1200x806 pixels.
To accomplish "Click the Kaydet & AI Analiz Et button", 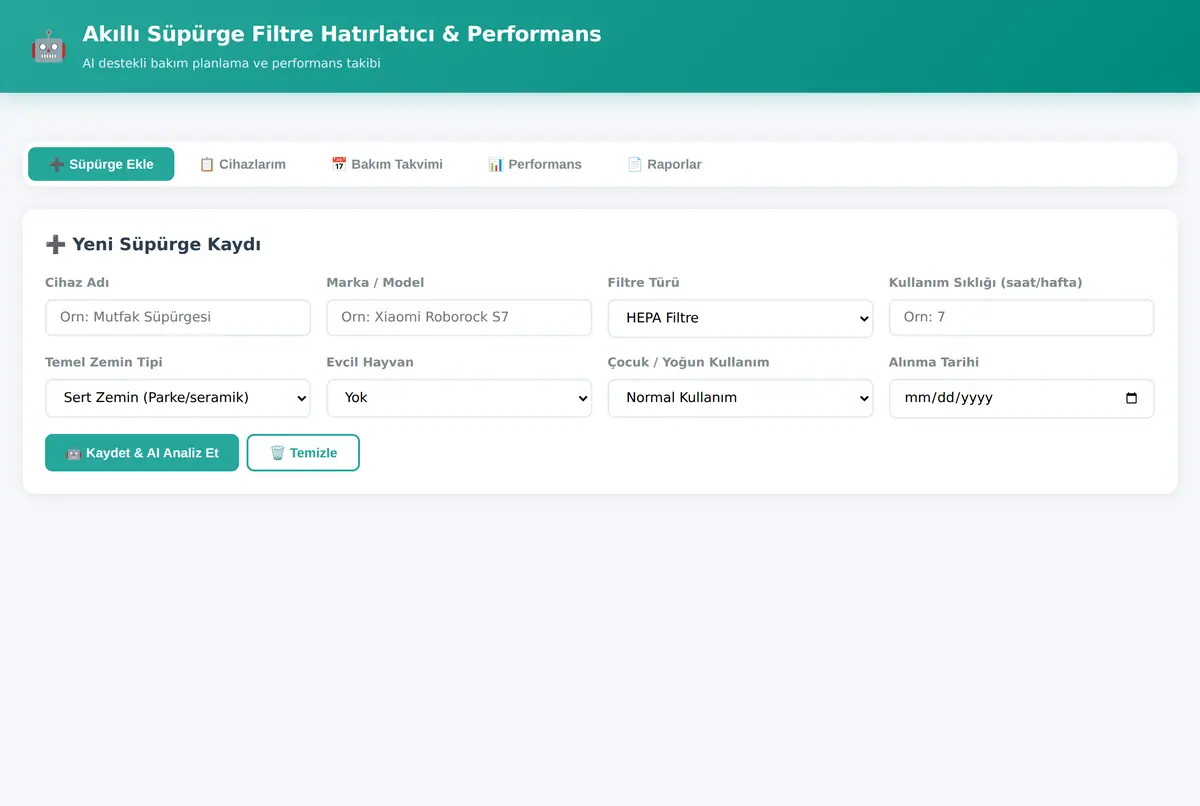I will coord(142,453).
